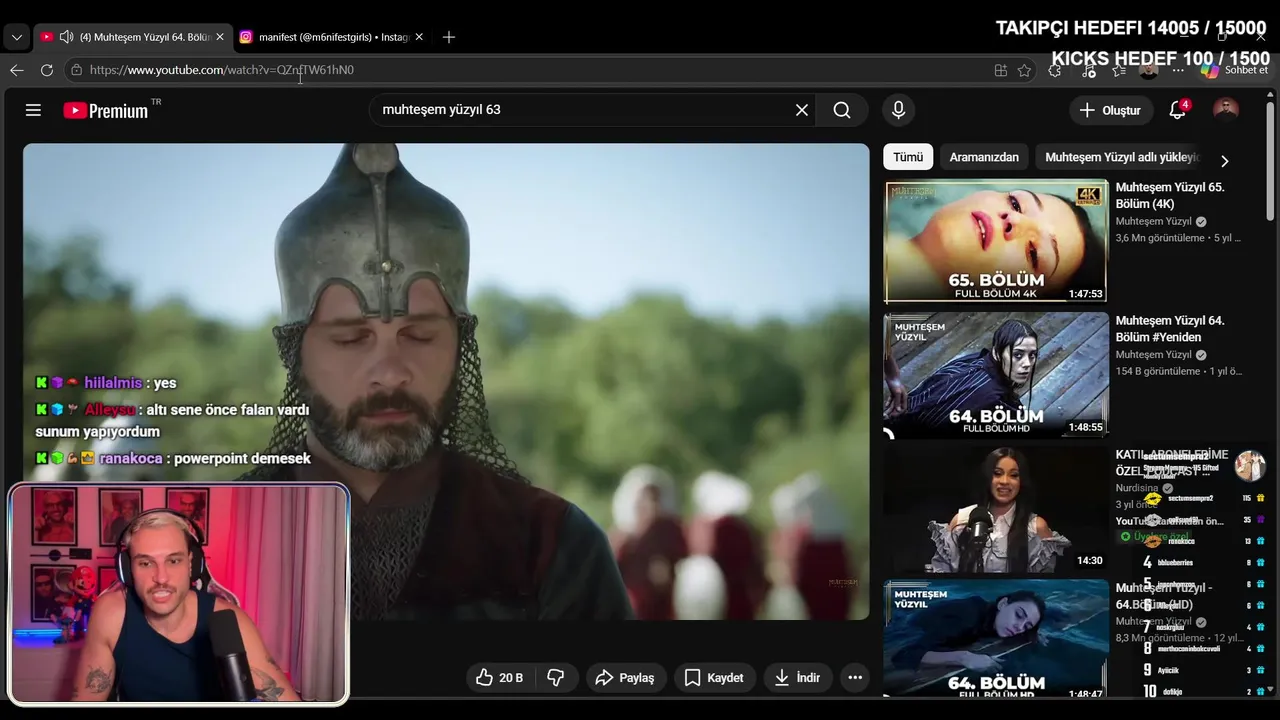Reload the page with the refresh icon
This screenshot has height=720, width=1280.
pyautogui.click(x=46, y=70)
